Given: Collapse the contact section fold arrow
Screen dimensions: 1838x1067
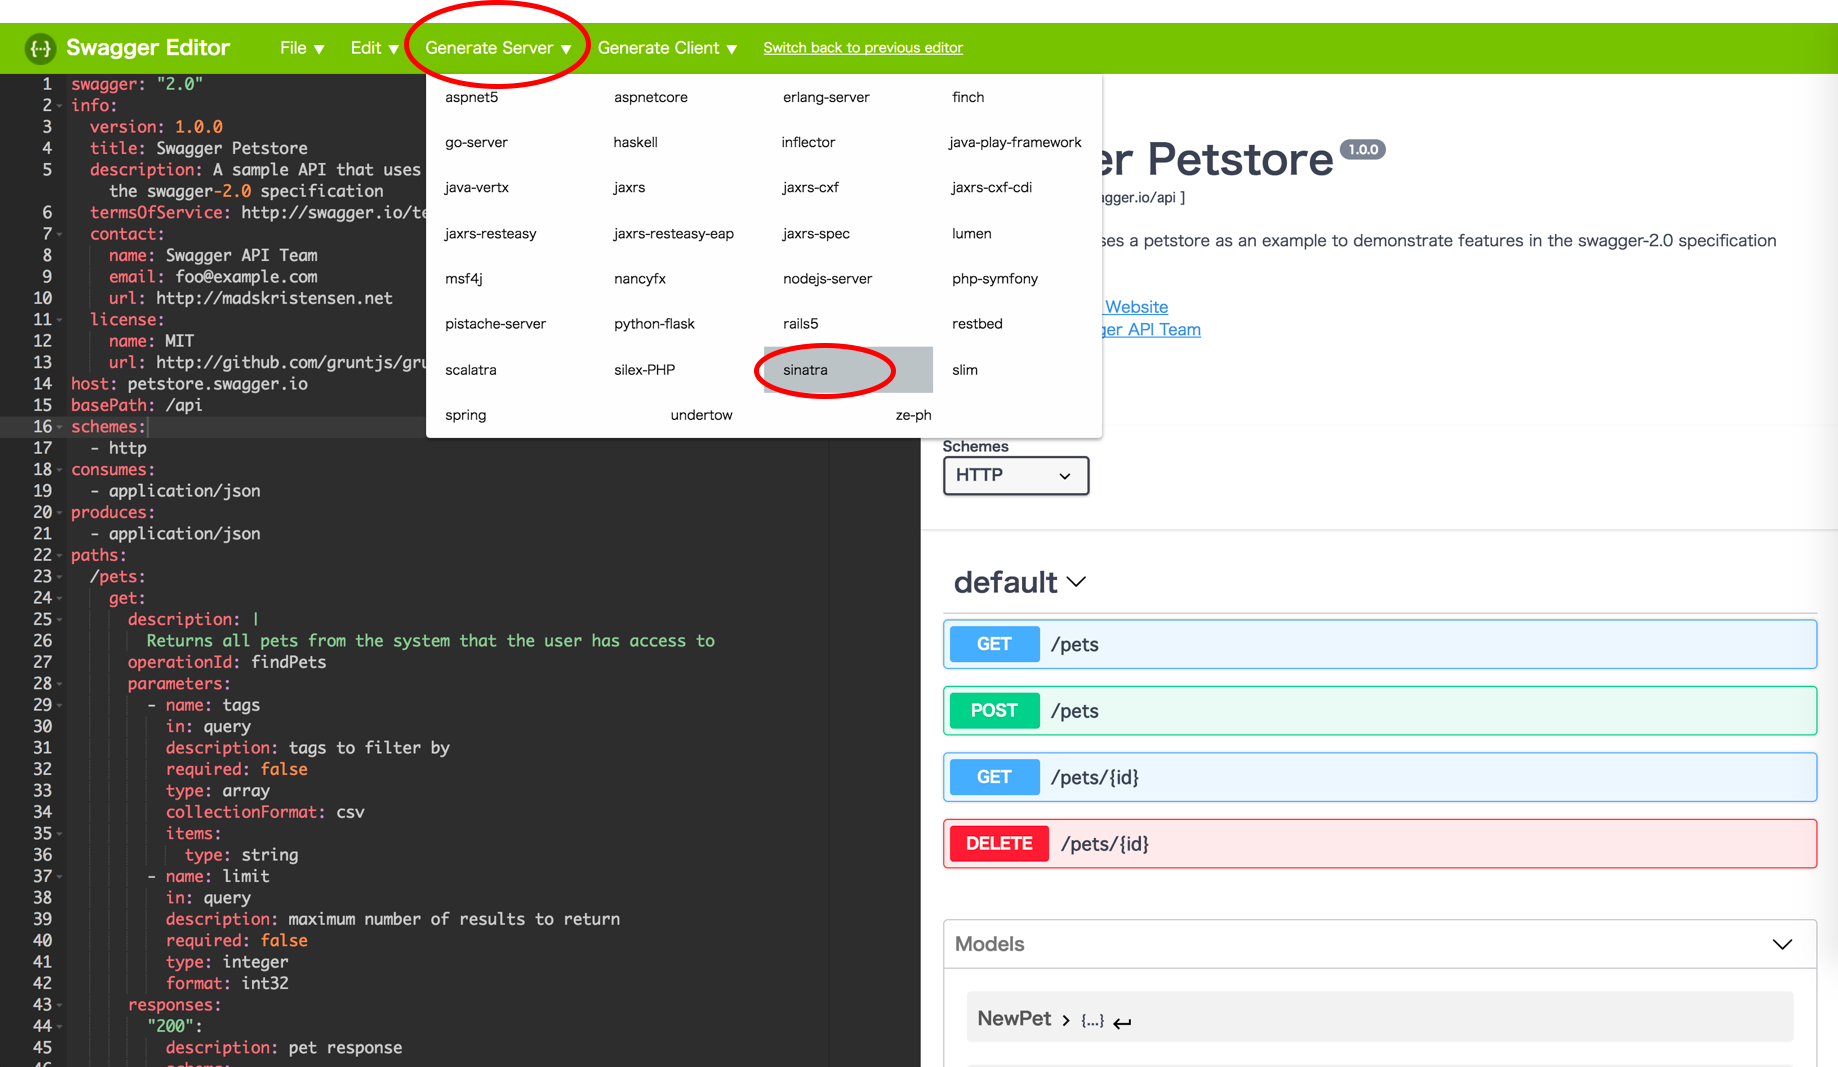Looking at the screenshot, I should (60, 234).
